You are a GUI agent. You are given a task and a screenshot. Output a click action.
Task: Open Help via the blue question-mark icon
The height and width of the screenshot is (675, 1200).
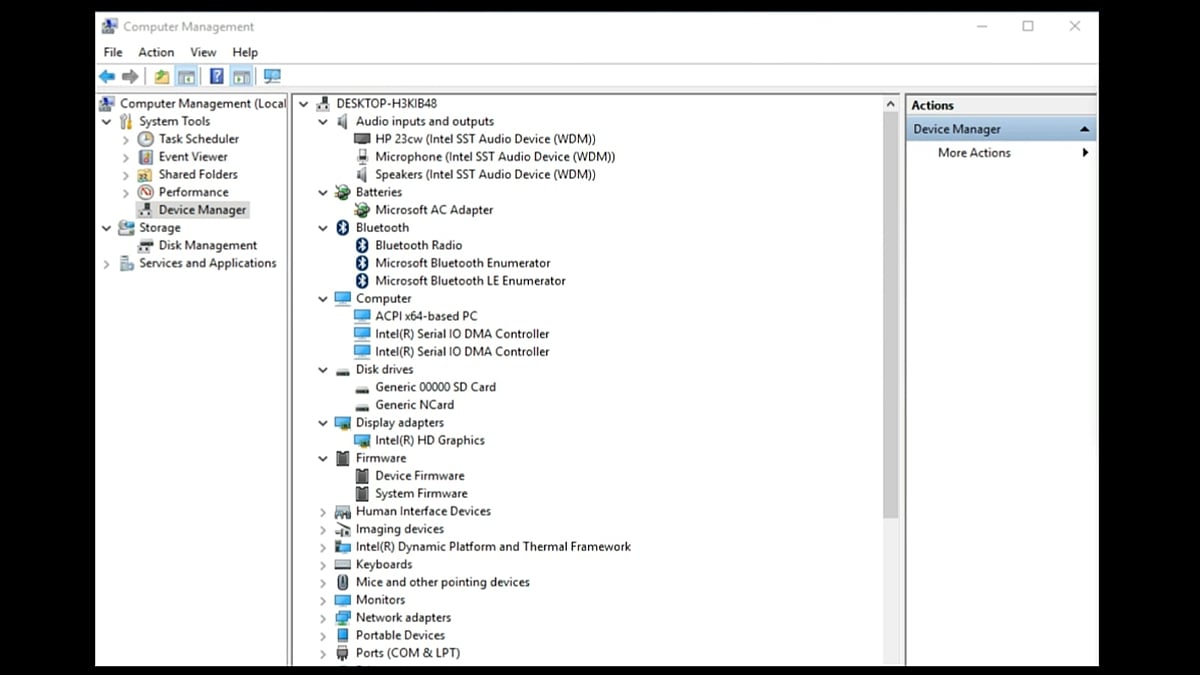click(216, 76)
